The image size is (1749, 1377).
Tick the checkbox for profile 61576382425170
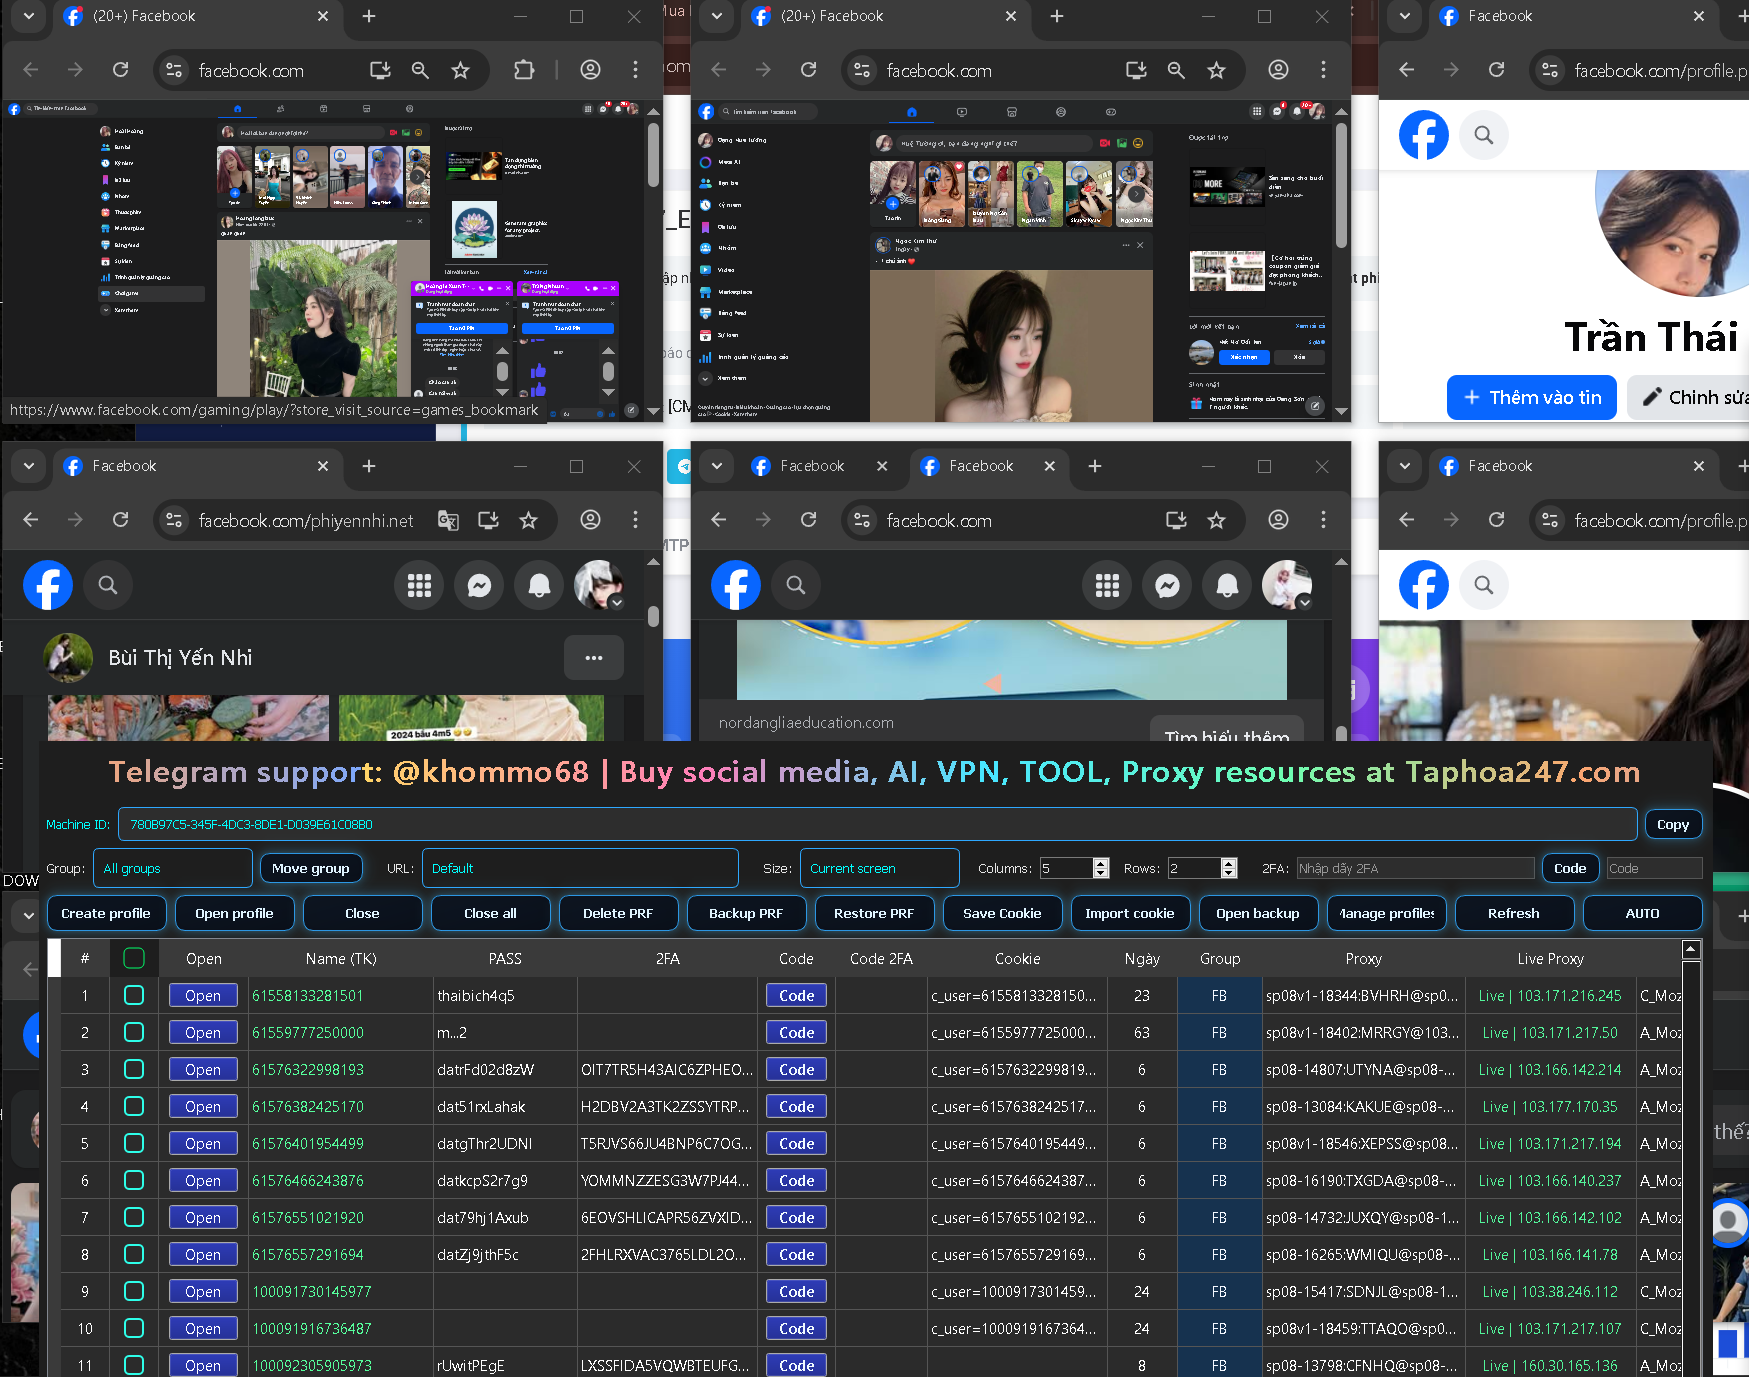click(x=134, y=1107)
